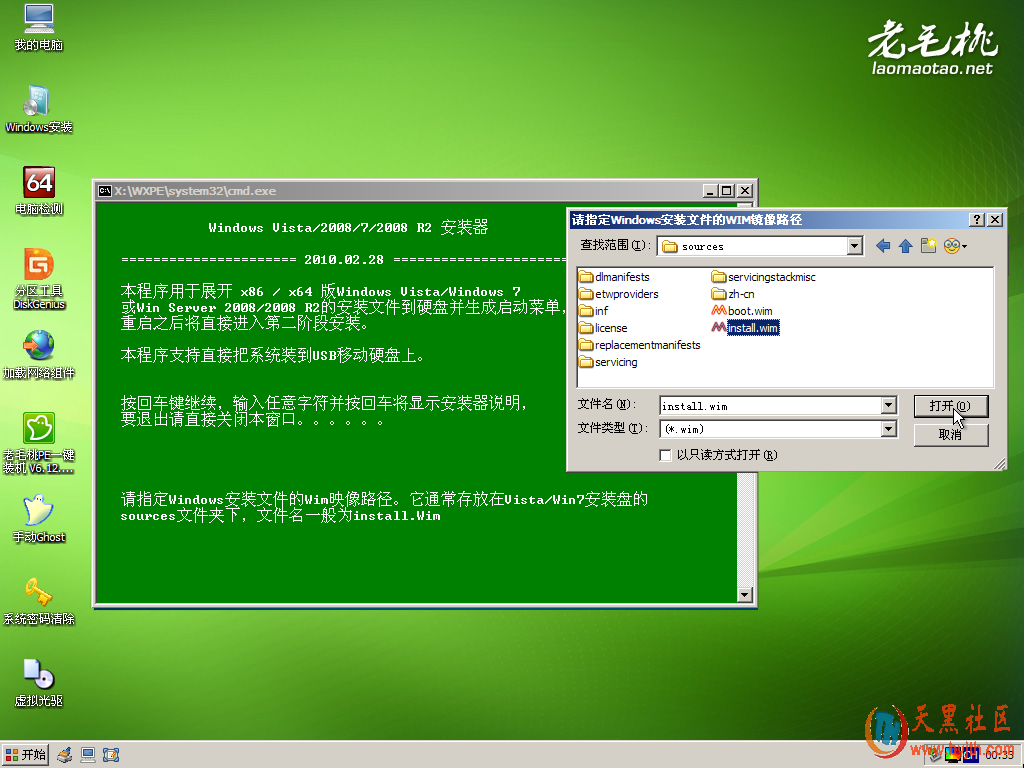Expand the 文件名 combo box arrow
Image resolution: width=1024 pixels, height=768 pixels.
tap(888, 405)
